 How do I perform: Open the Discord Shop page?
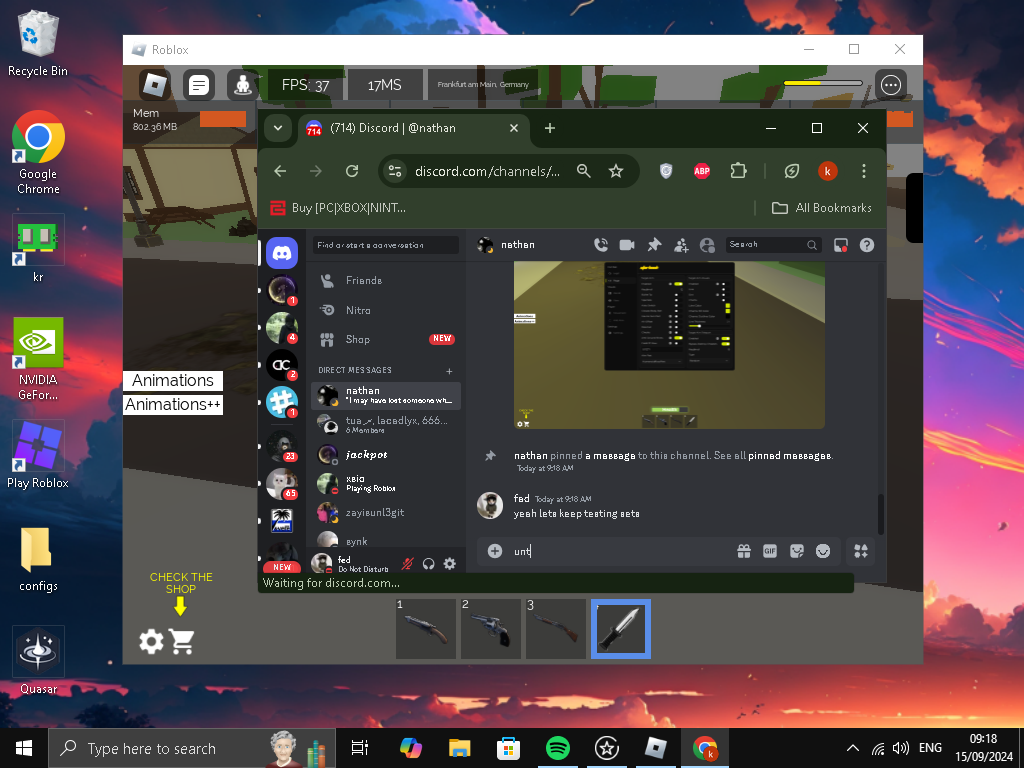(x=386, y=339)
